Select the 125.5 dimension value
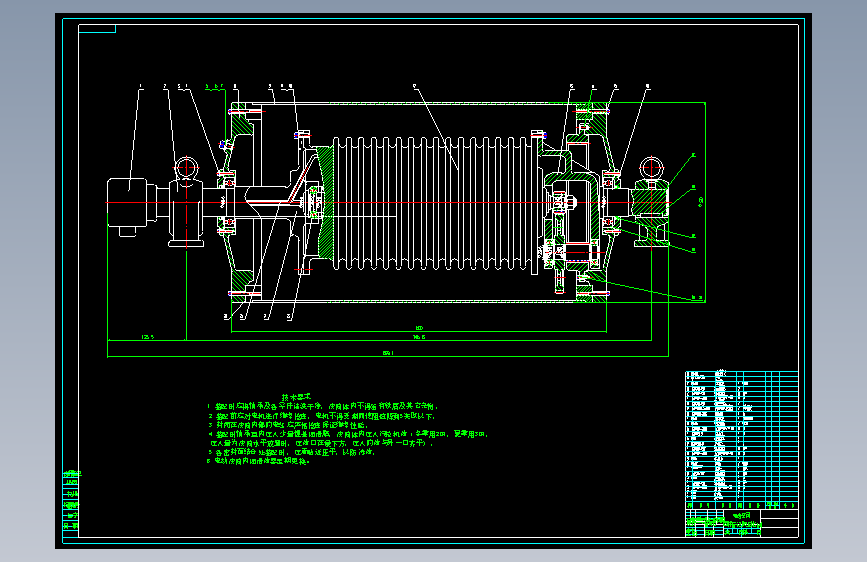 [x=148, y=336]
